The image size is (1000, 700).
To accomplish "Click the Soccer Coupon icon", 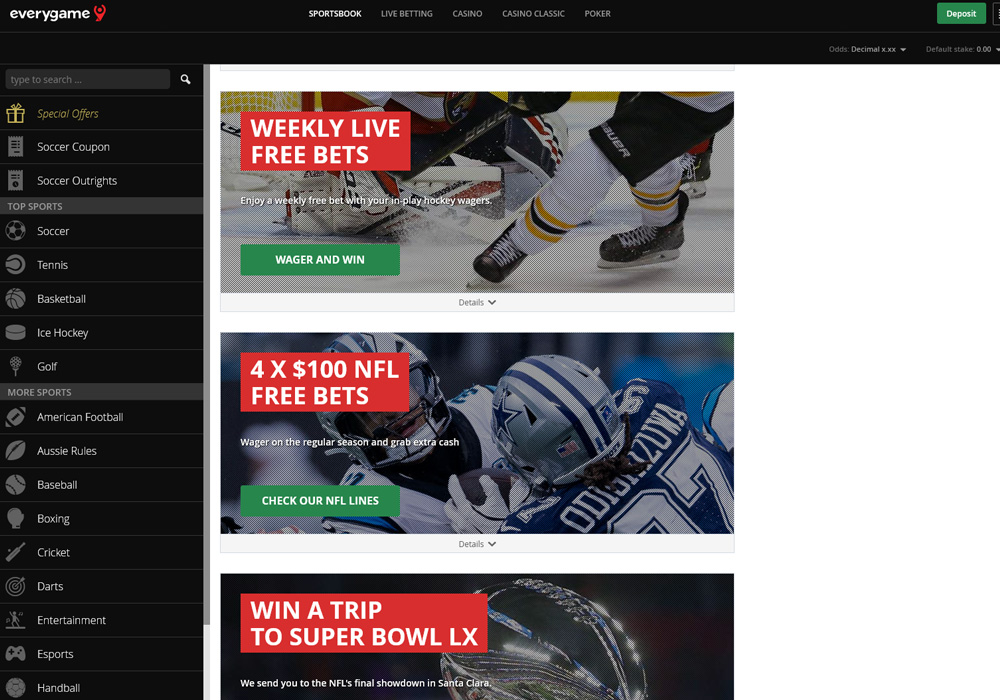I will 15,147.
